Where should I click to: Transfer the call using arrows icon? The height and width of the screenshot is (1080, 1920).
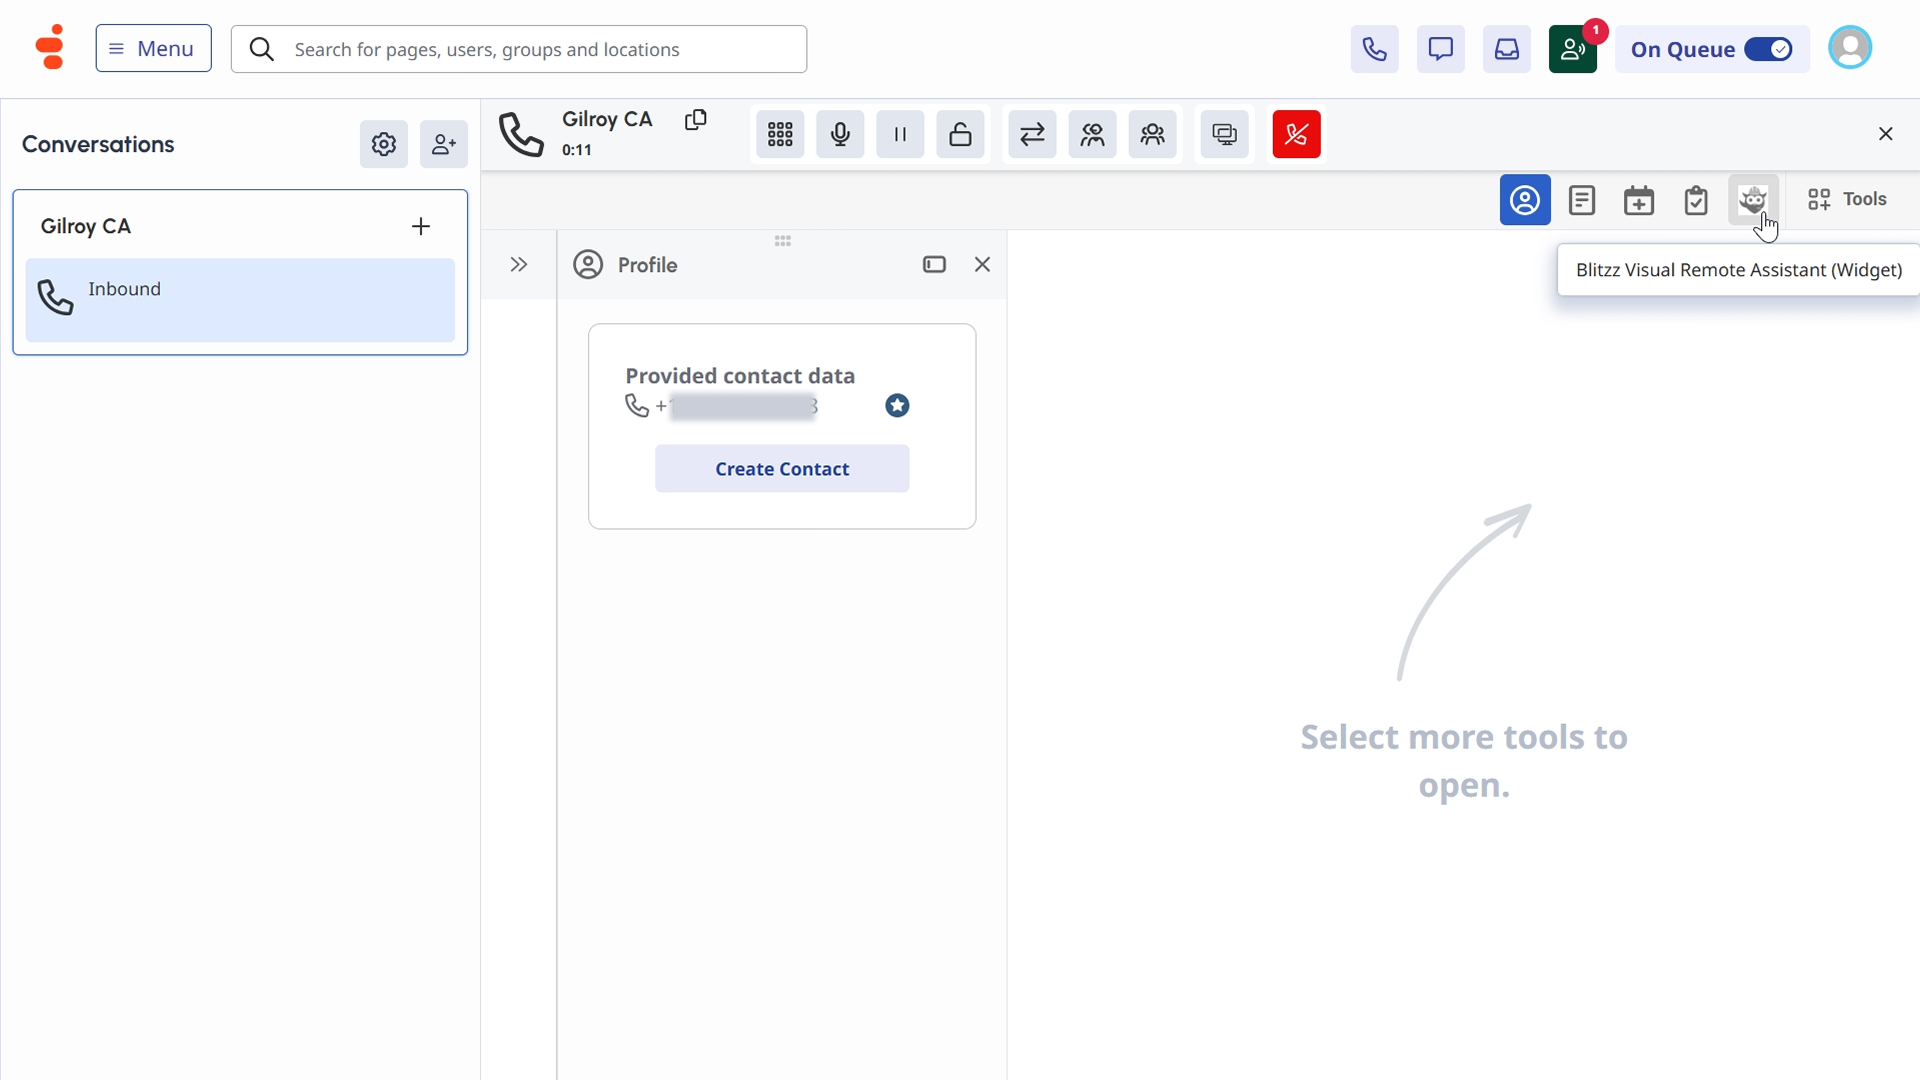(x=1032, y=134)
